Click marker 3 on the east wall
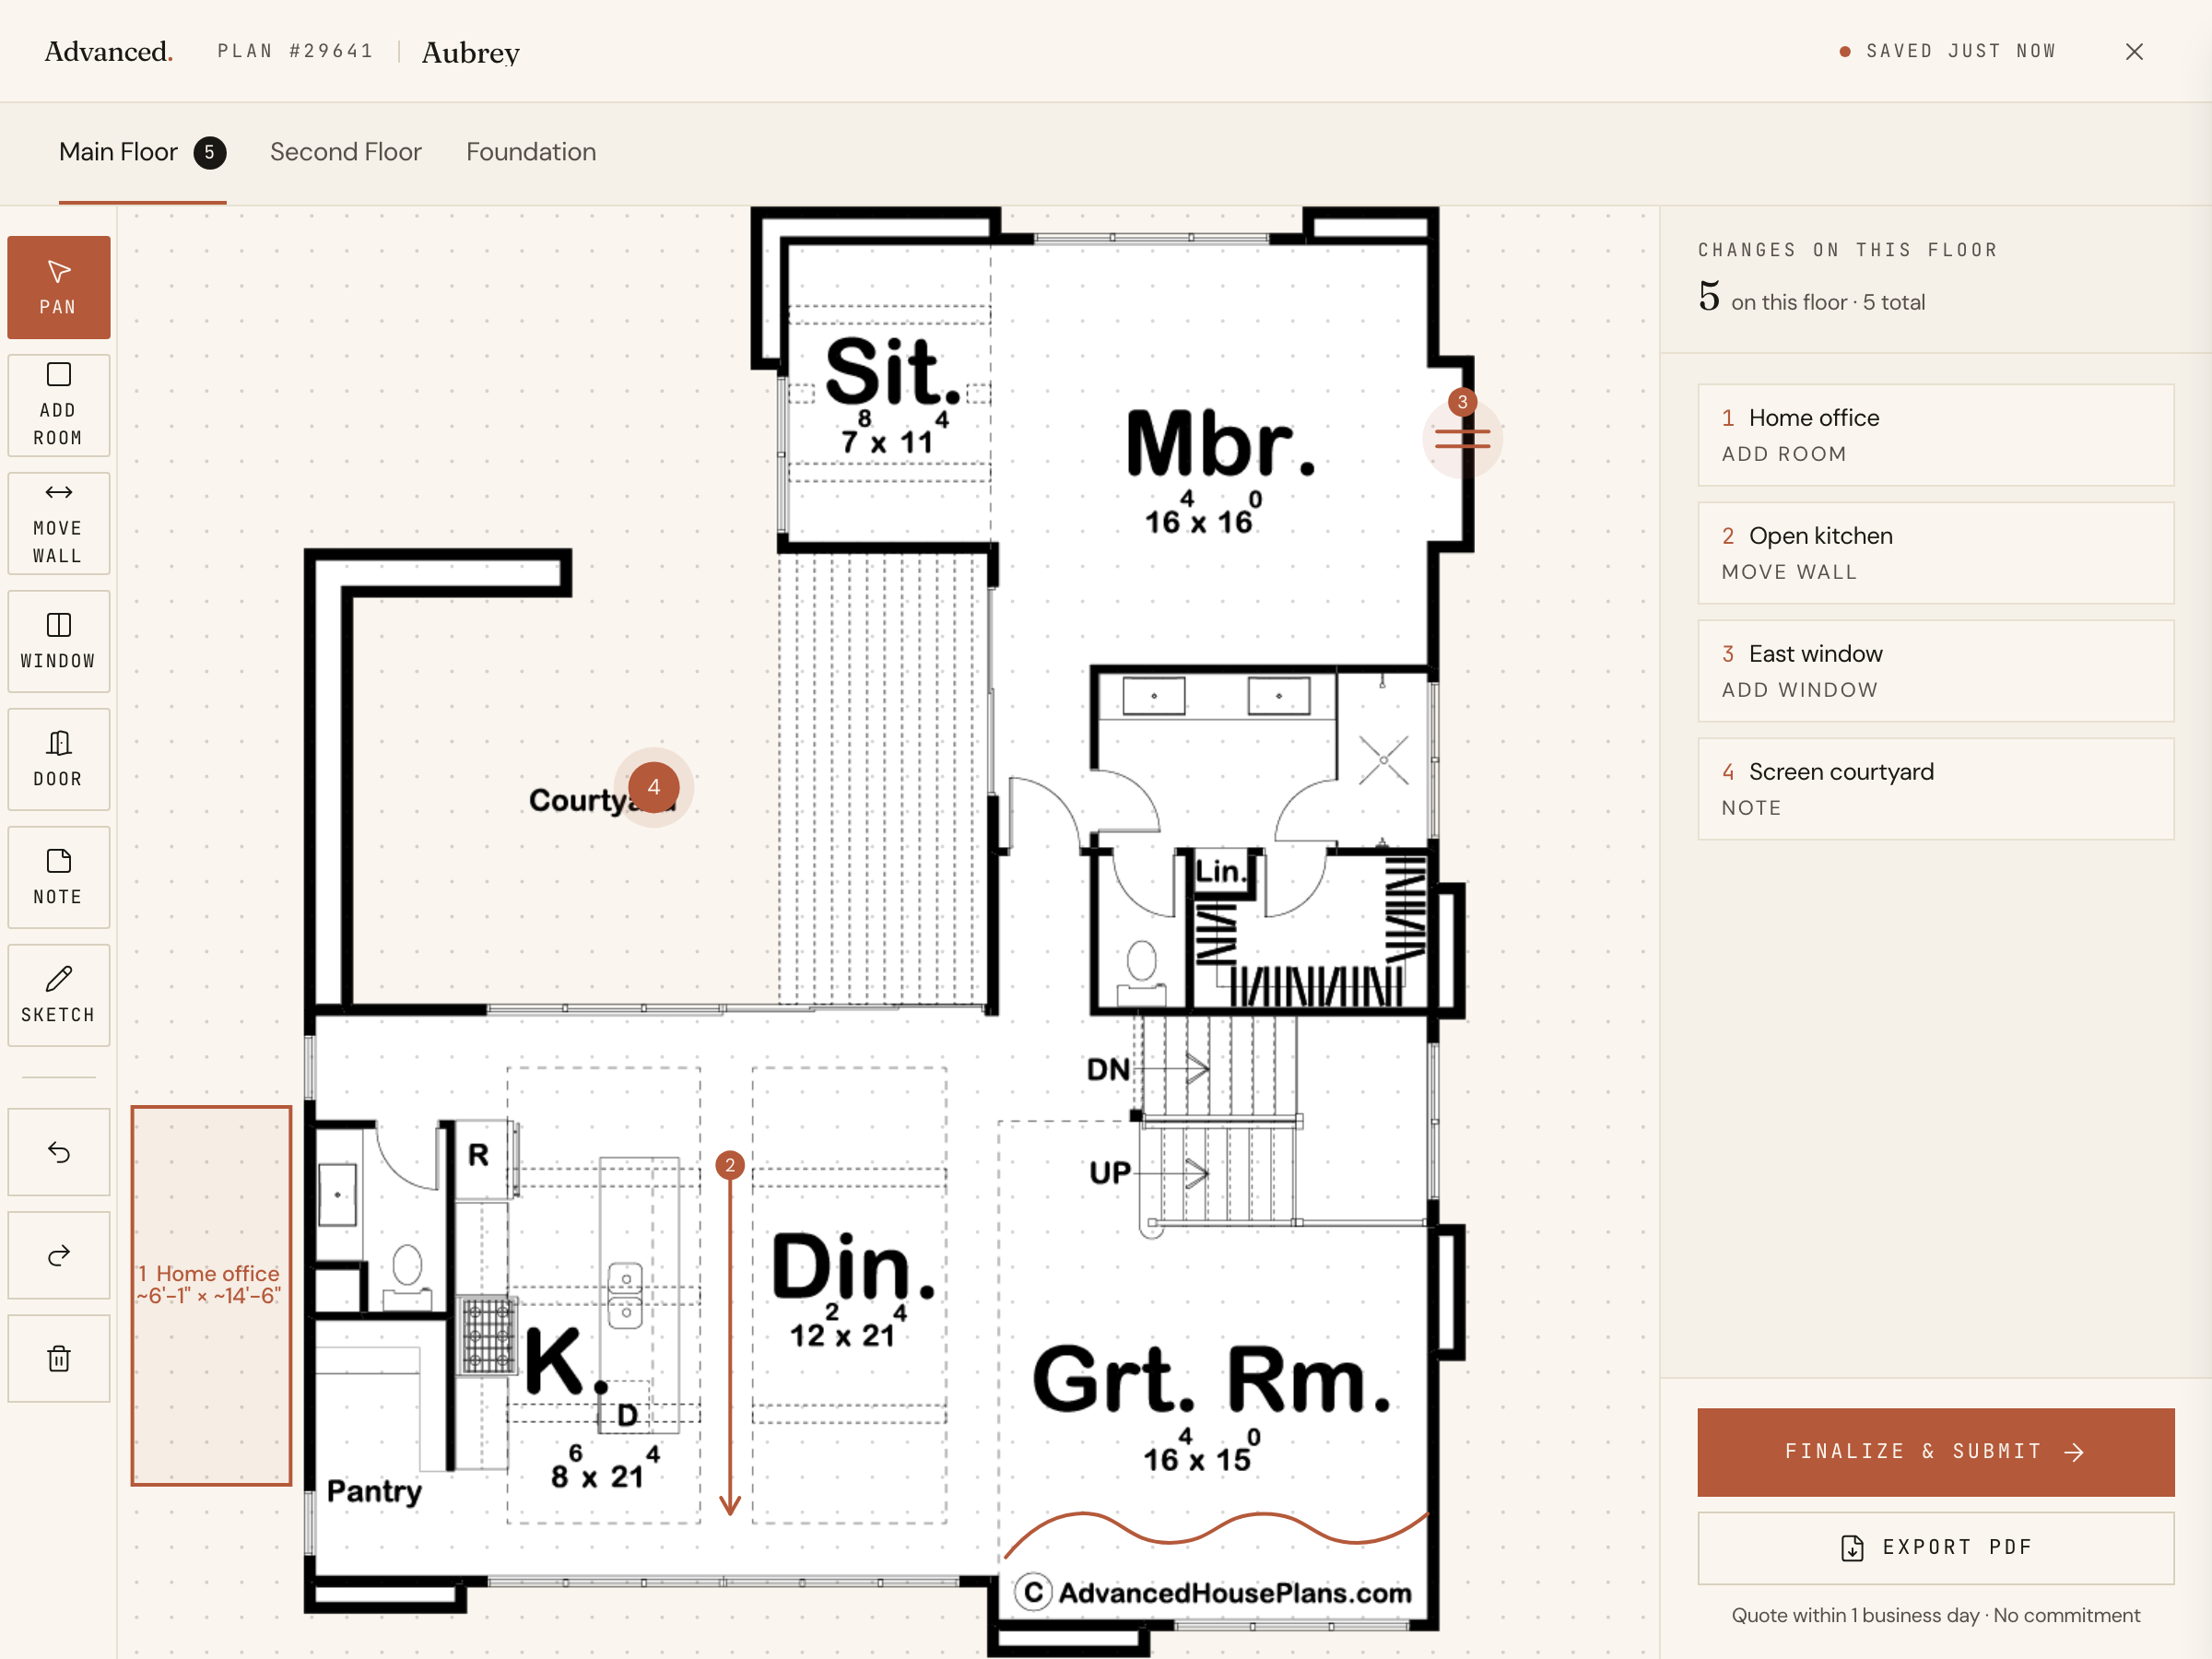The height and width of the screenshot is (1659, 2212). click(1462, 402)
